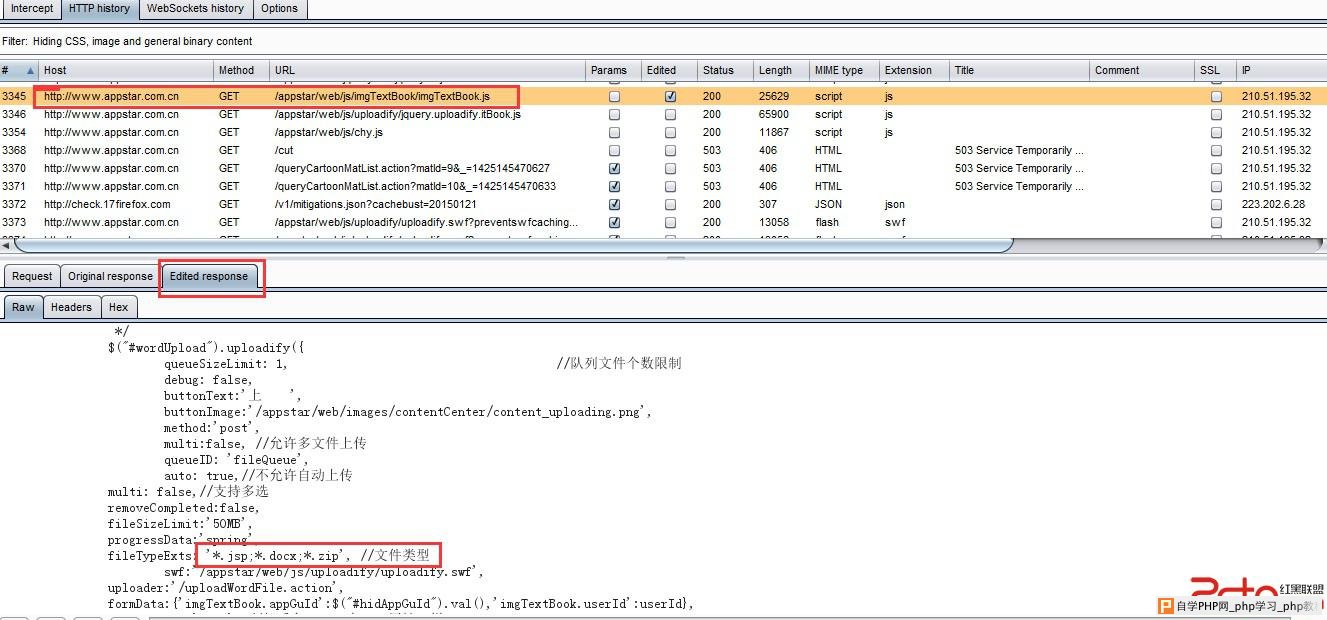Select the queryCartoonMatList matId=9 URL cell

point(412,168)
